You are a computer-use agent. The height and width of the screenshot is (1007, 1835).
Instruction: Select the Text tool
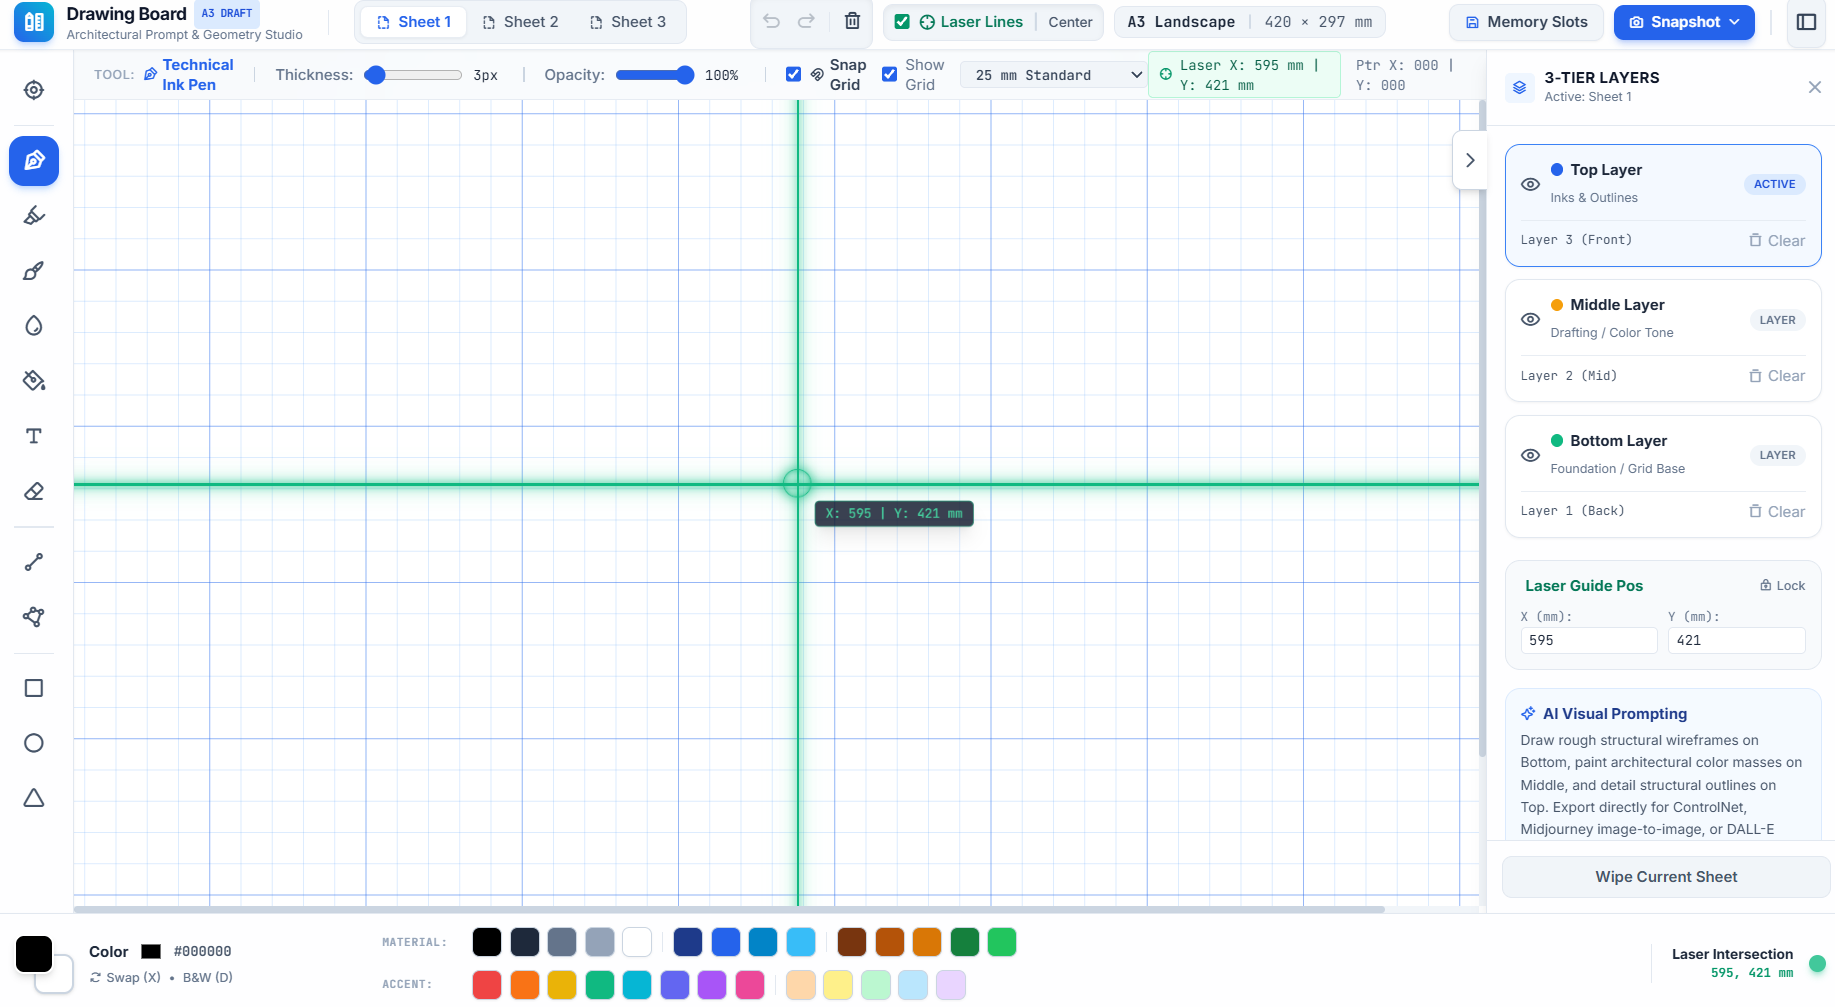(34, 436)
